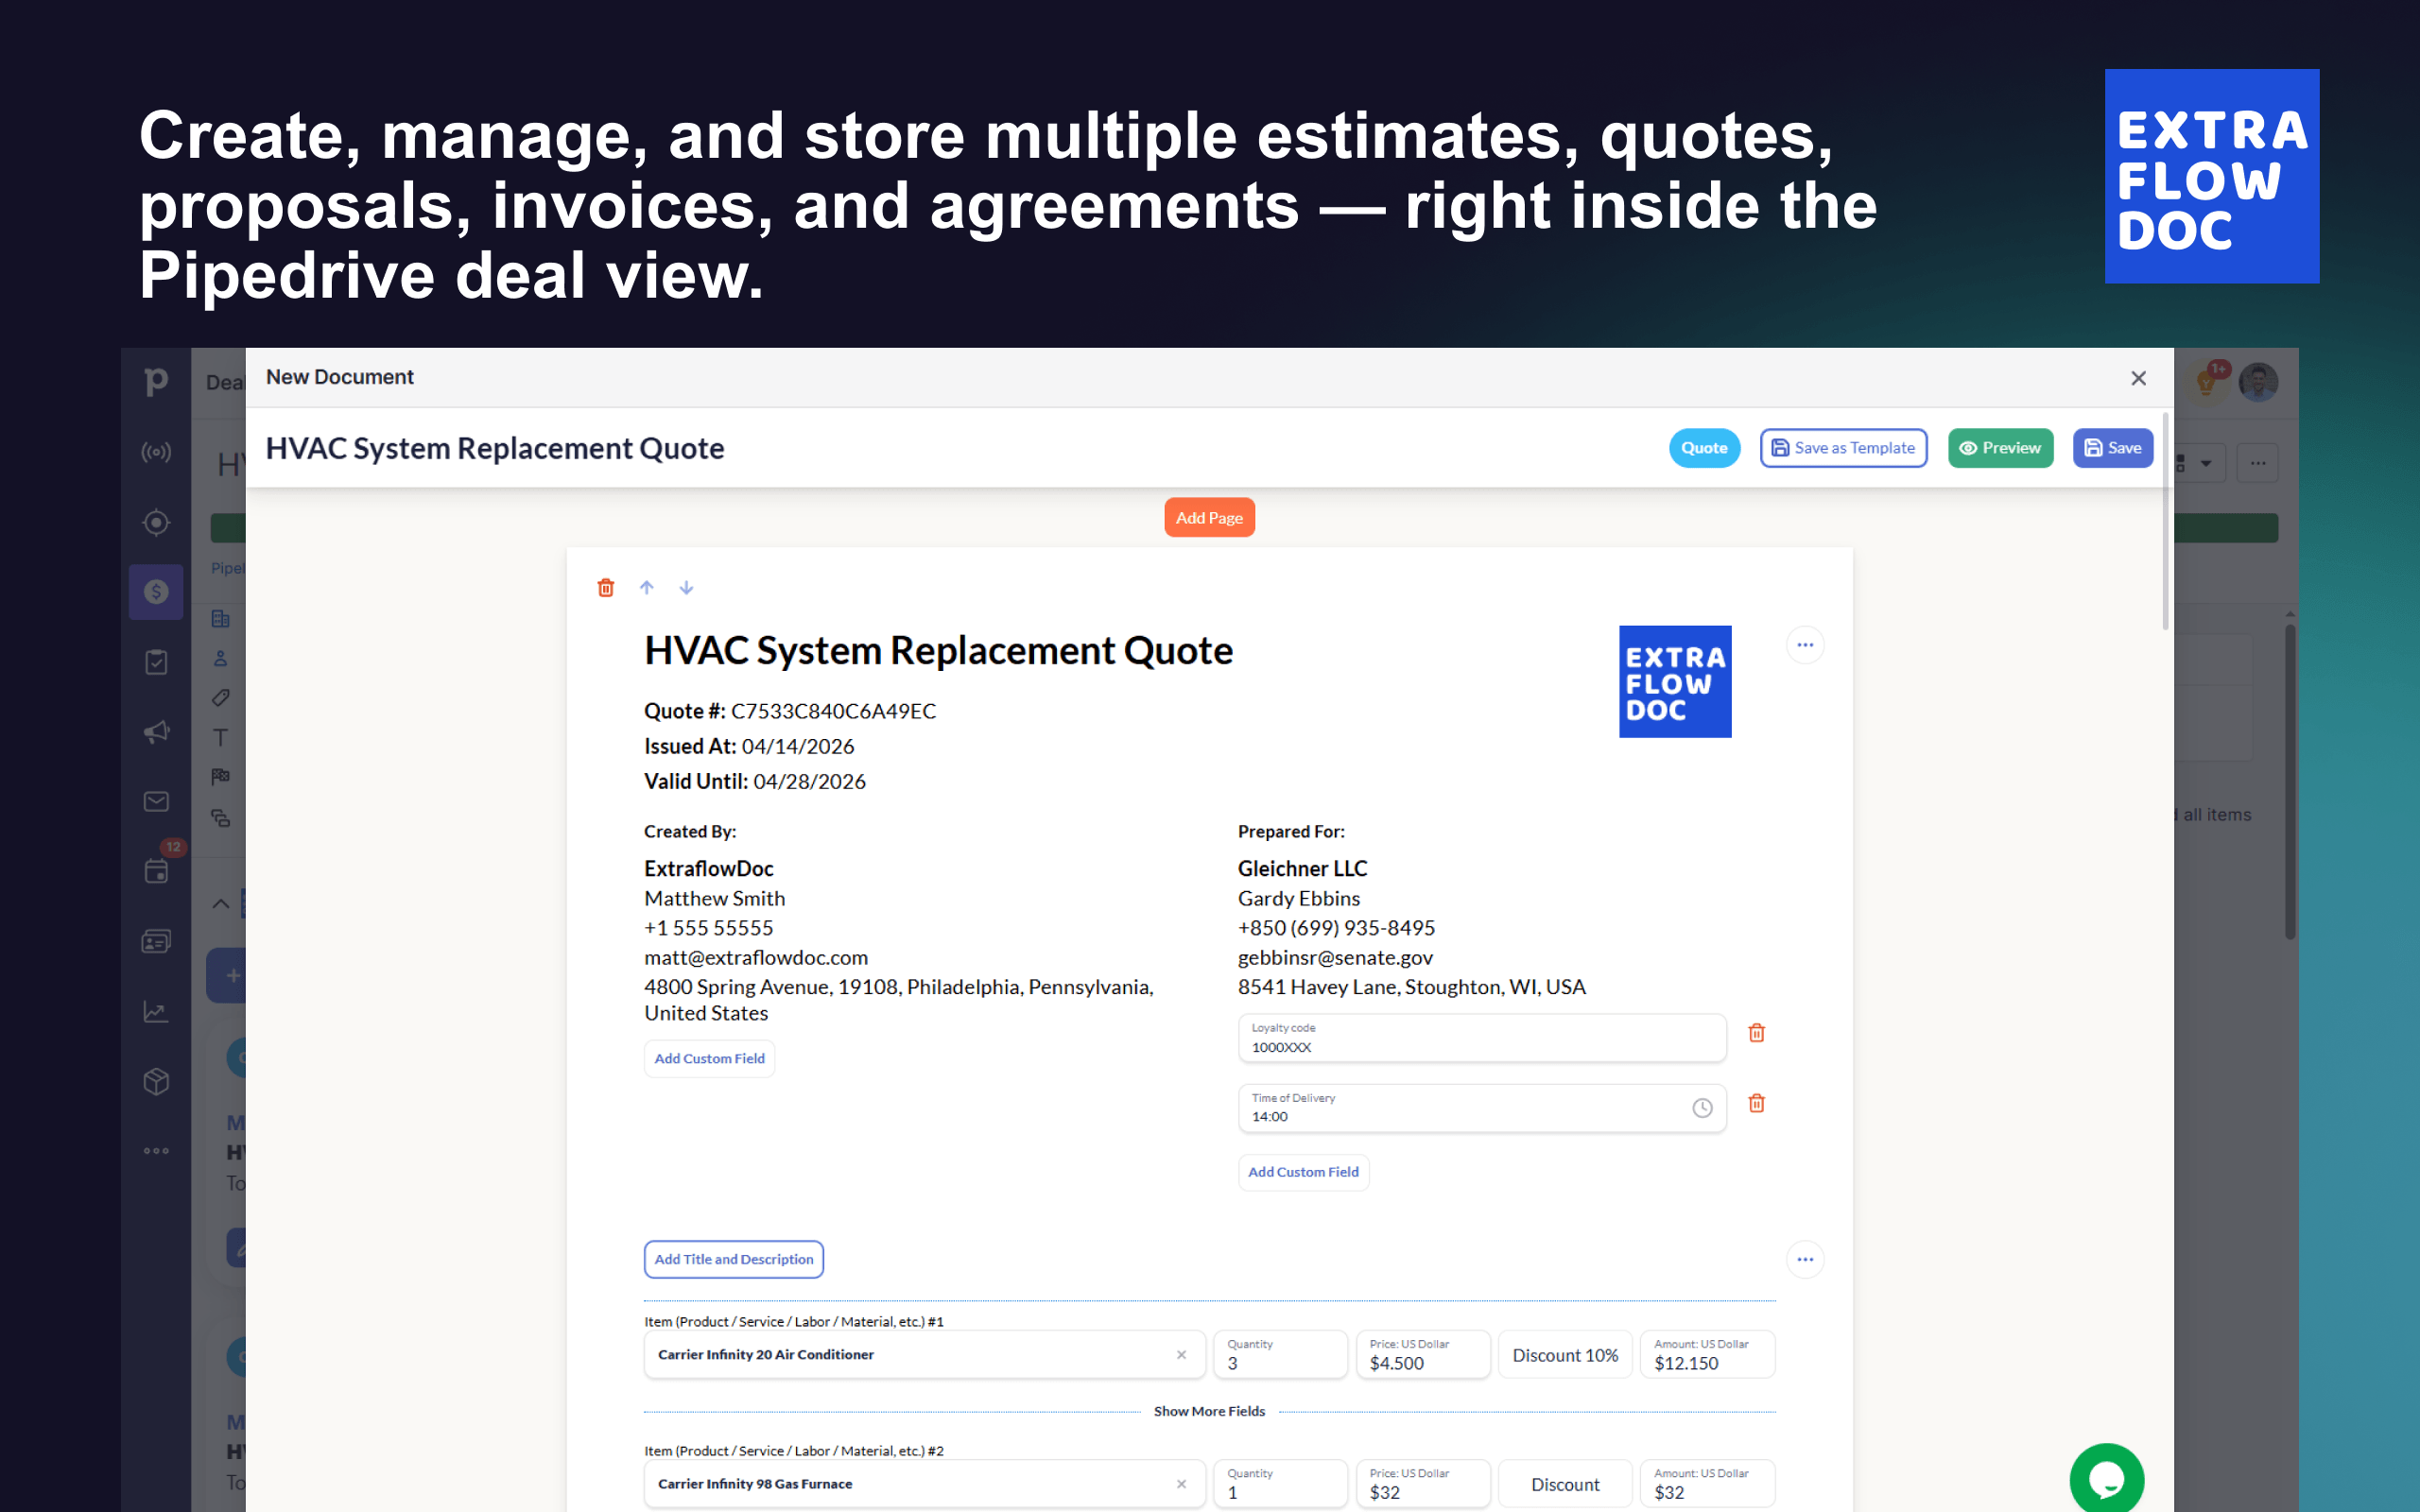2420x1512 pixels.
Task: Open the Projects clipboard icon in the sidebar
Action: (x=156, y=662)
